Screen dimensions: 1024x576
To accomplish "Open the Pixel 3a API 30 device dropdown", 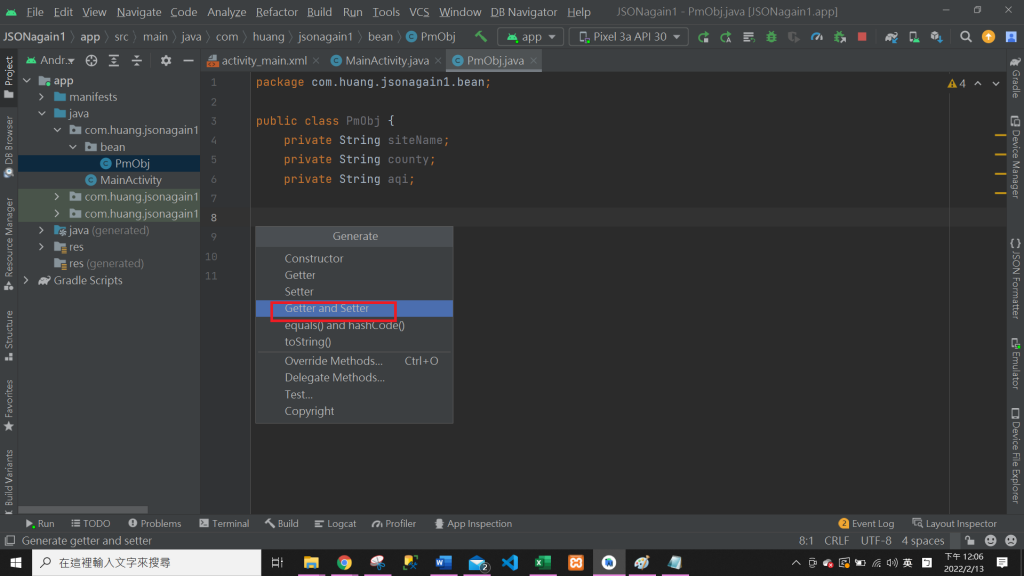I will pyautogui.click(x=628, y=37).
